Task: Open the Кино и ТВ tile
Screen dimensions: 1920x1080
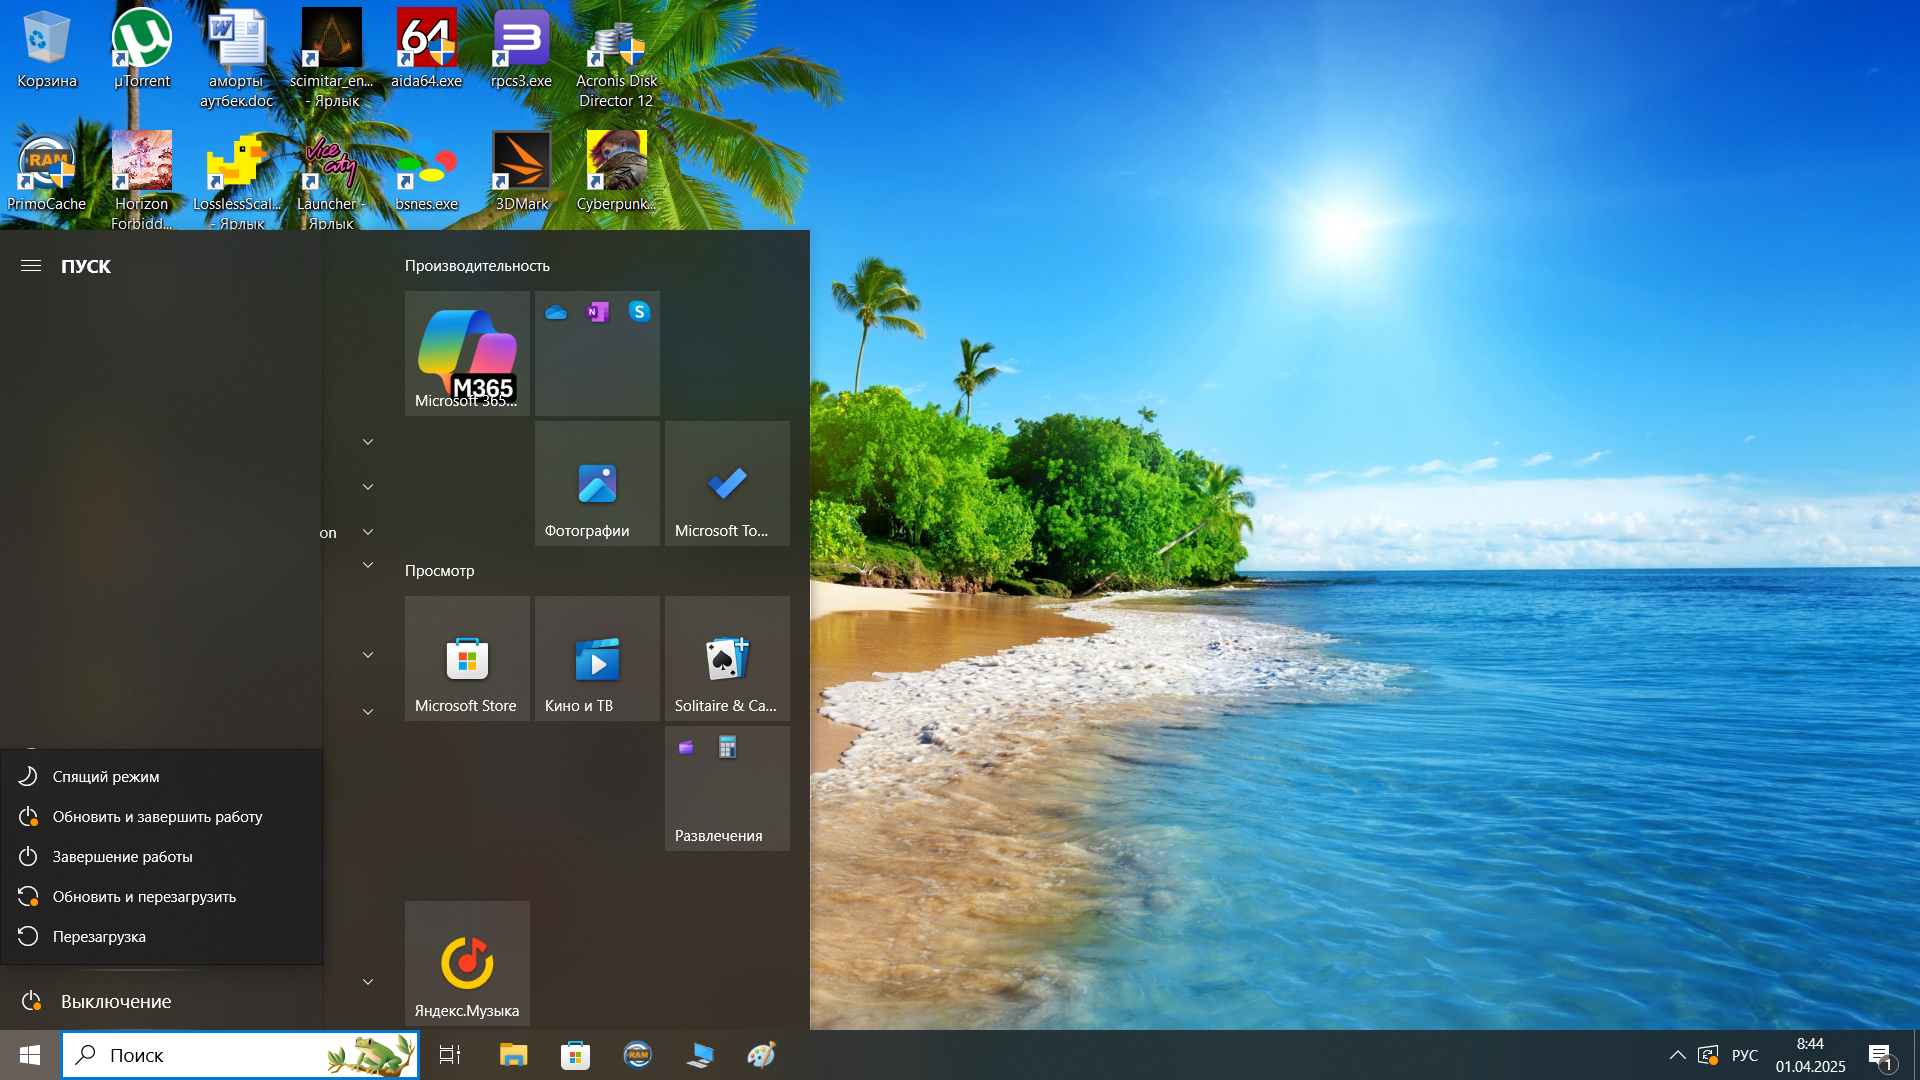Action: point(597,658)
